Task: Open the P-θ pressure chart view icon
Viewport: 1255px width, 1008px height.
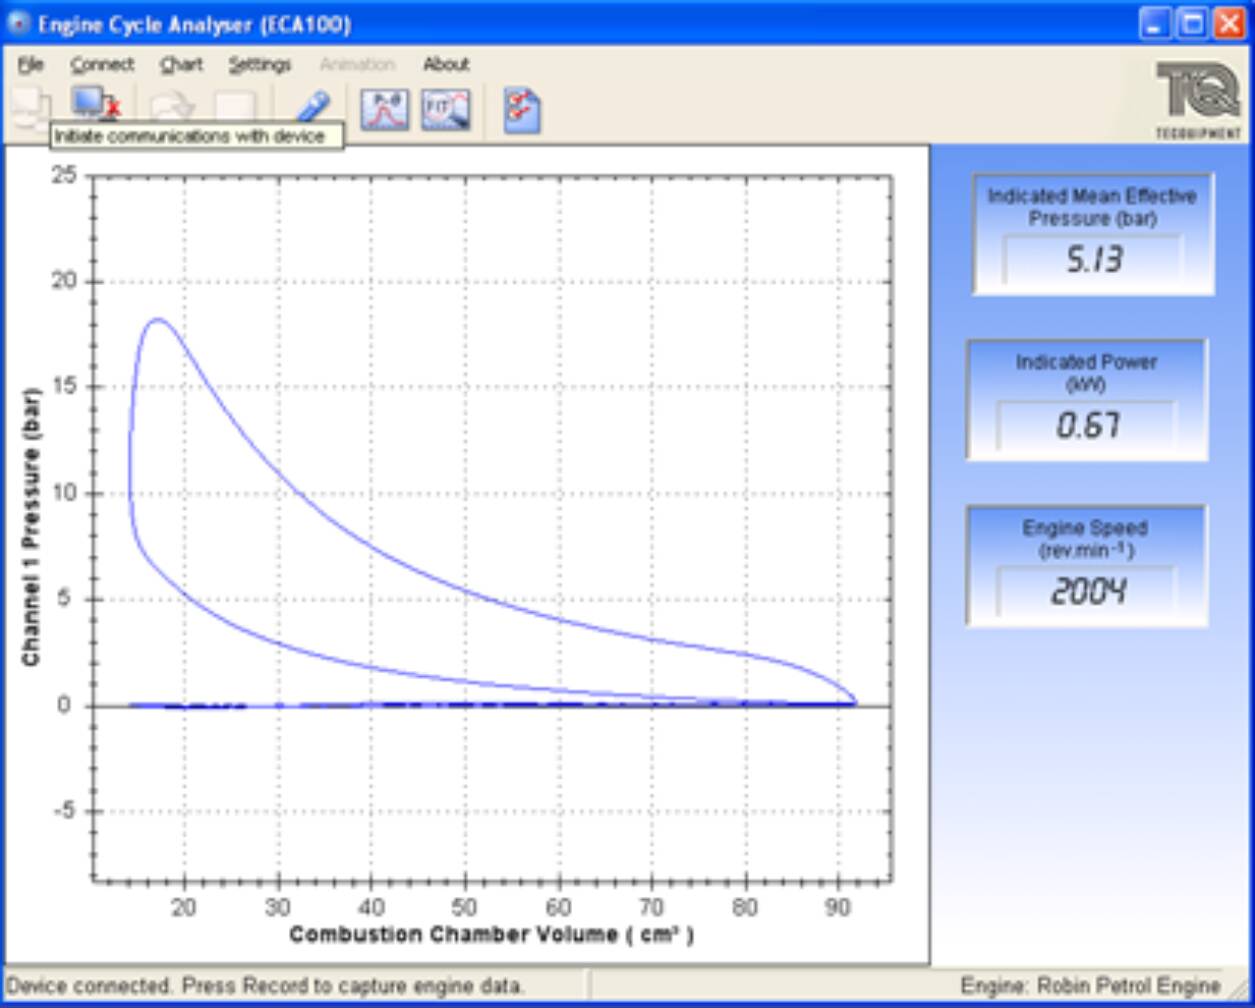Action: [385, 110]
